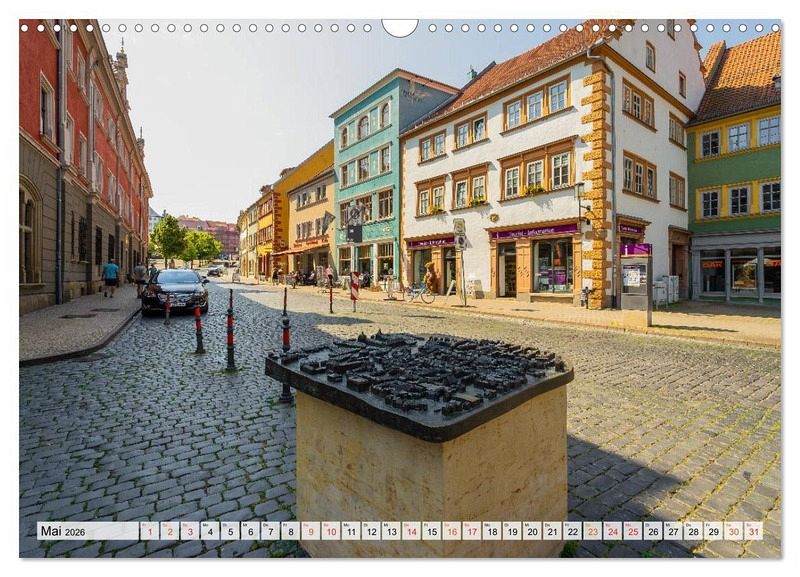Select day 17 in the calendar strip
The width and height of the screenshot is (800, 577).
[471, 532]
